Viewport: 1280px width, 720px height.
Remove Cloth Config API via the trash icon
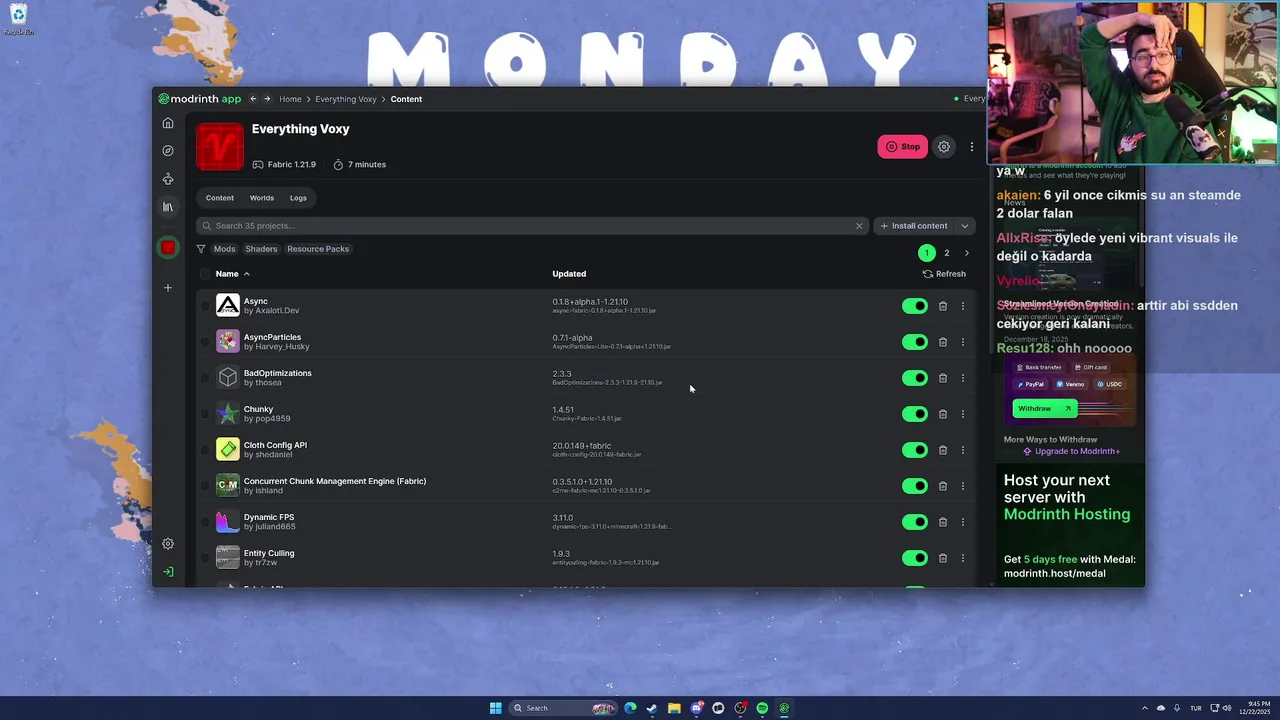943,450
